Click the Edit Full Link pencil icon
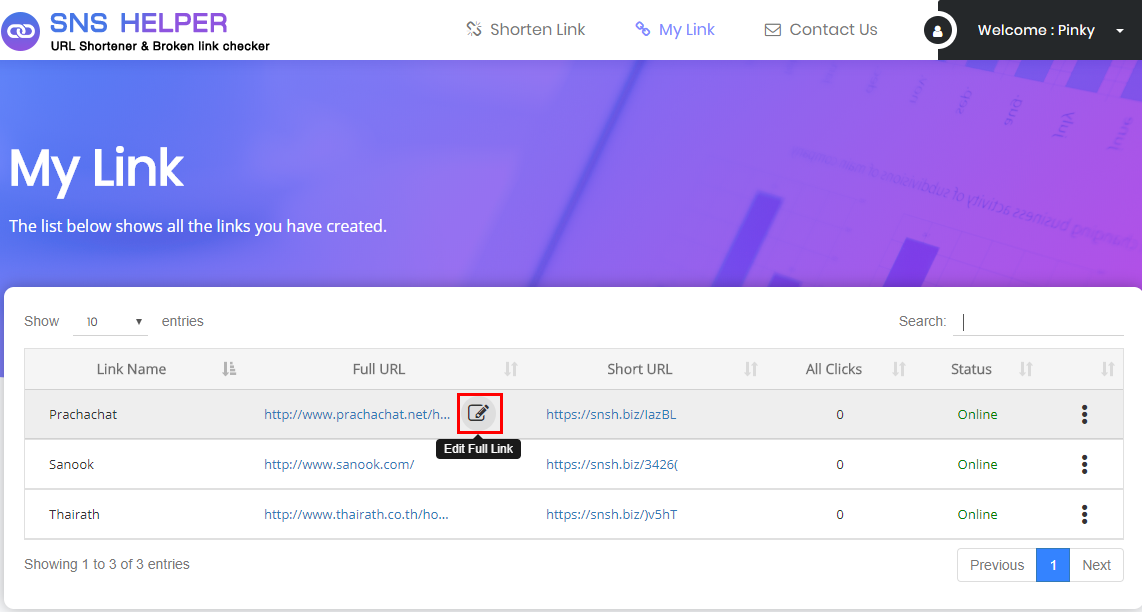 pos(478,413)
